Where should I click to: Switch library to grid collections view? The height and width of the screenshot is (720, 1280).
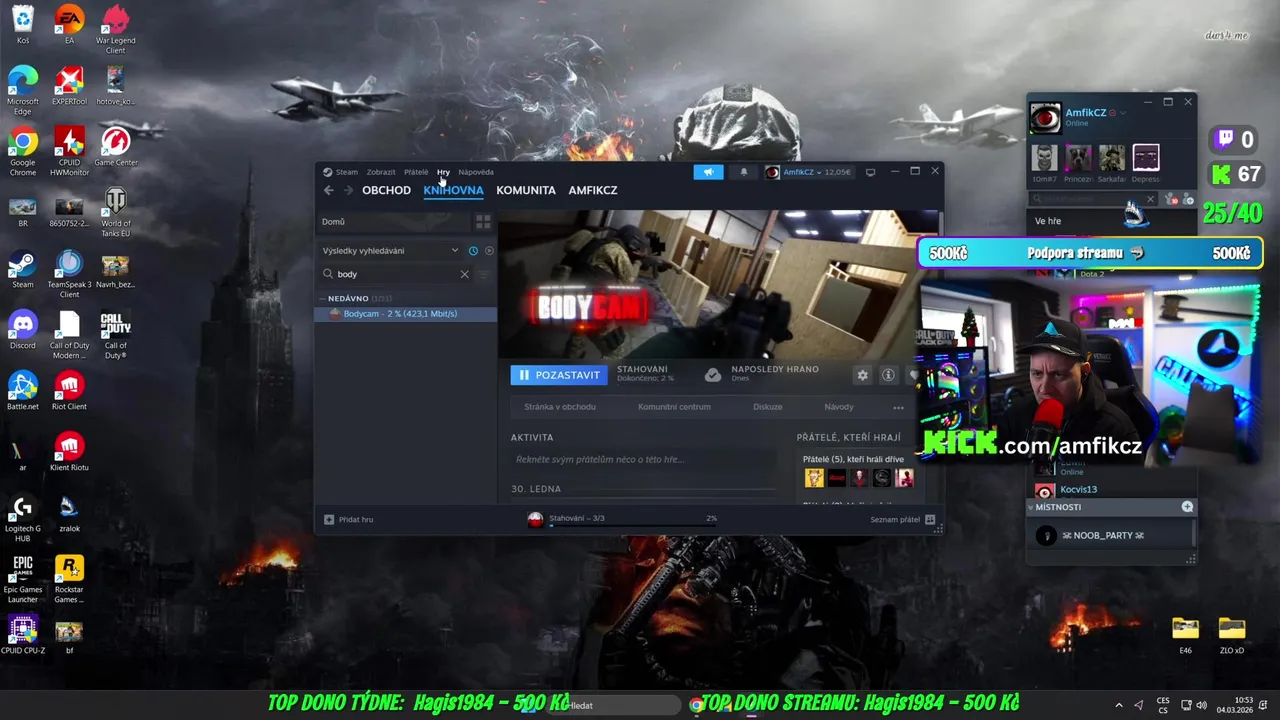tap(483, 222)
